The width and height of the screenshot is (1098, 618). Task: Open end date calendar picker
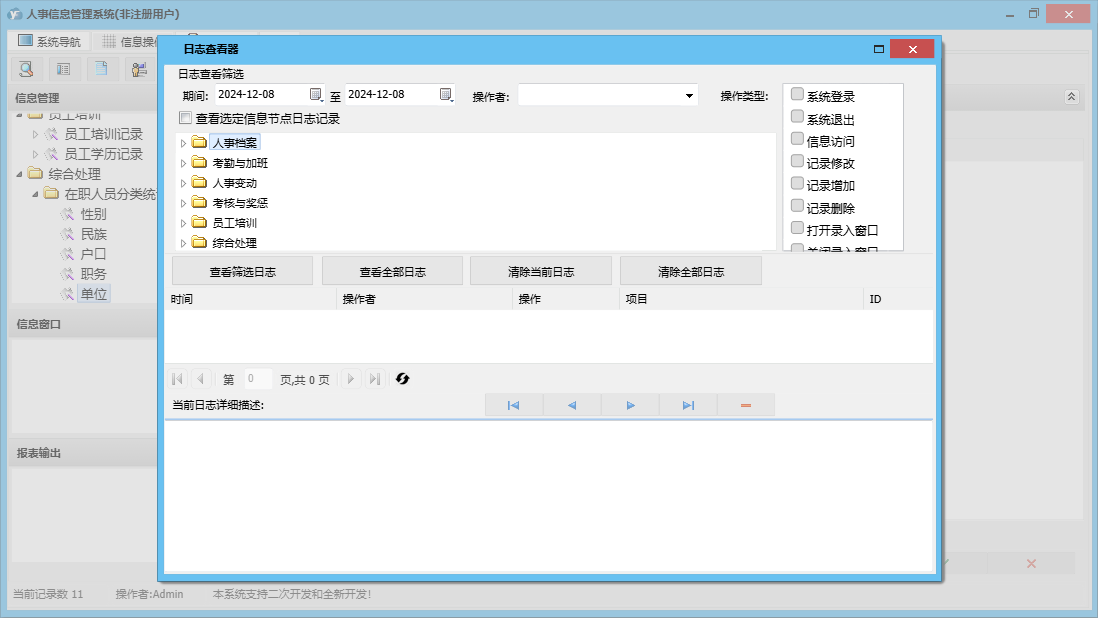pos(446,94)
